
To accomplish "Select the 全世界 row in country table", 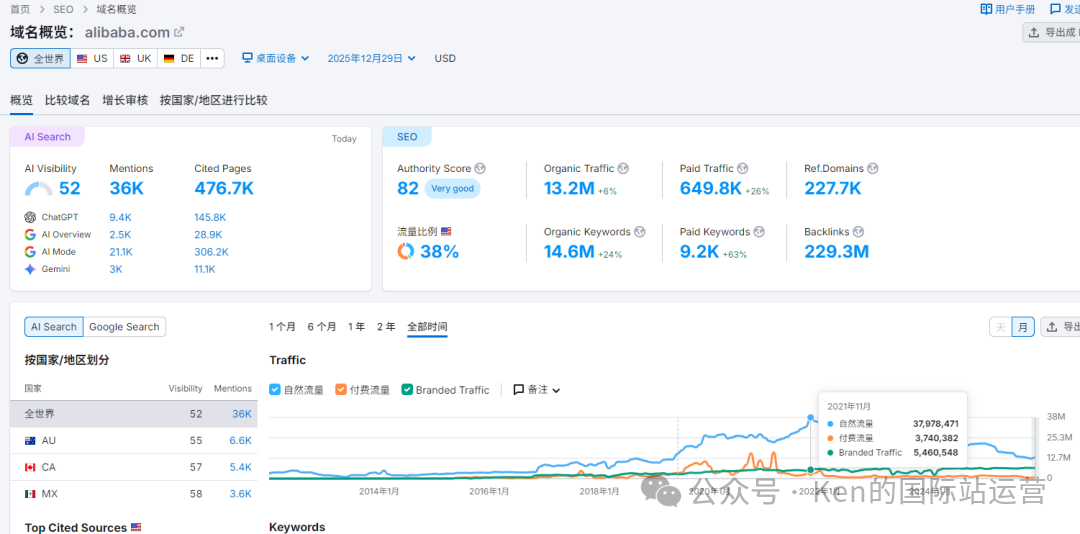I will point(134,414).
